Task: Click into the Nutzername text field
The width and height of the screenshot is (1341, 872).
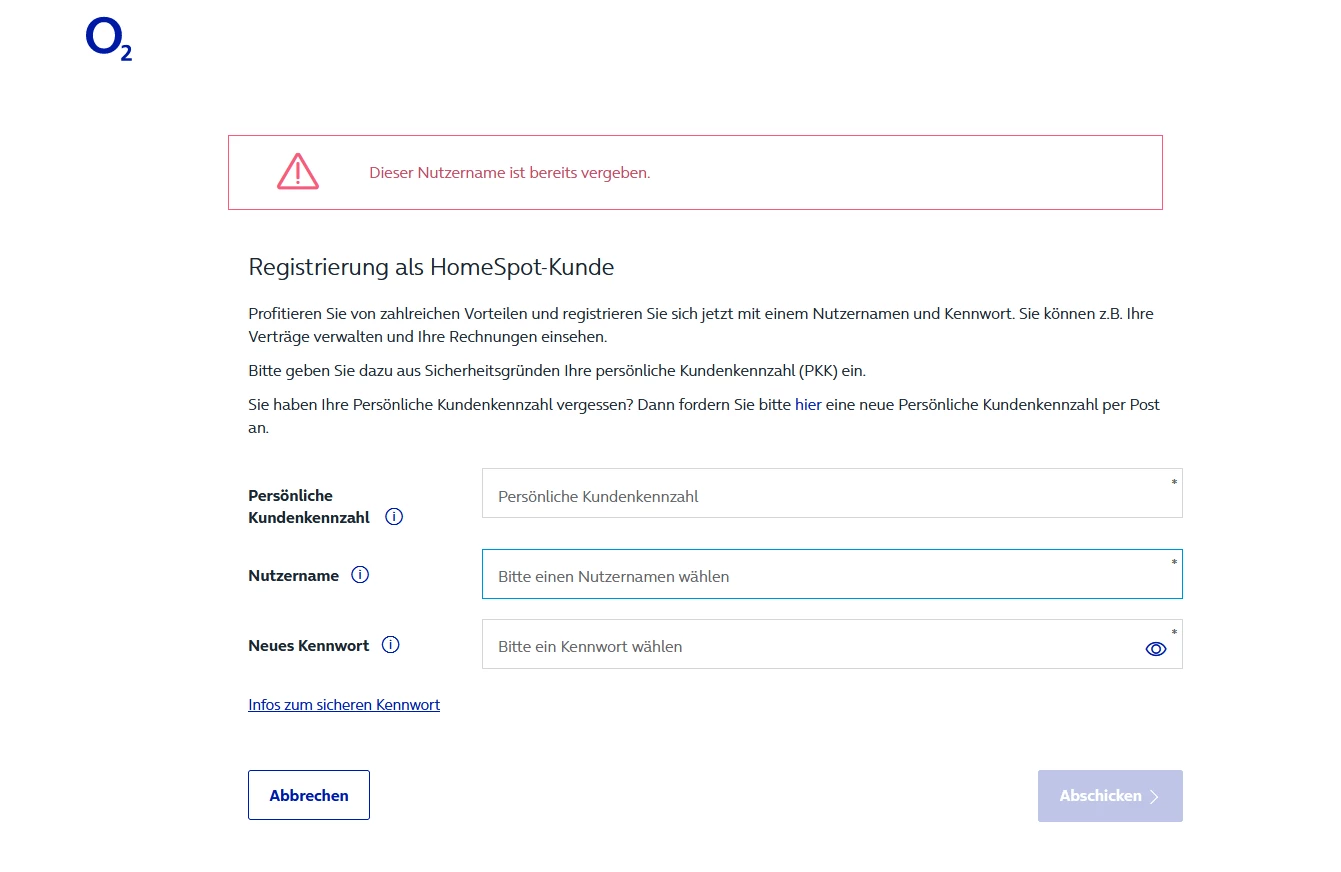Action: 820,575
